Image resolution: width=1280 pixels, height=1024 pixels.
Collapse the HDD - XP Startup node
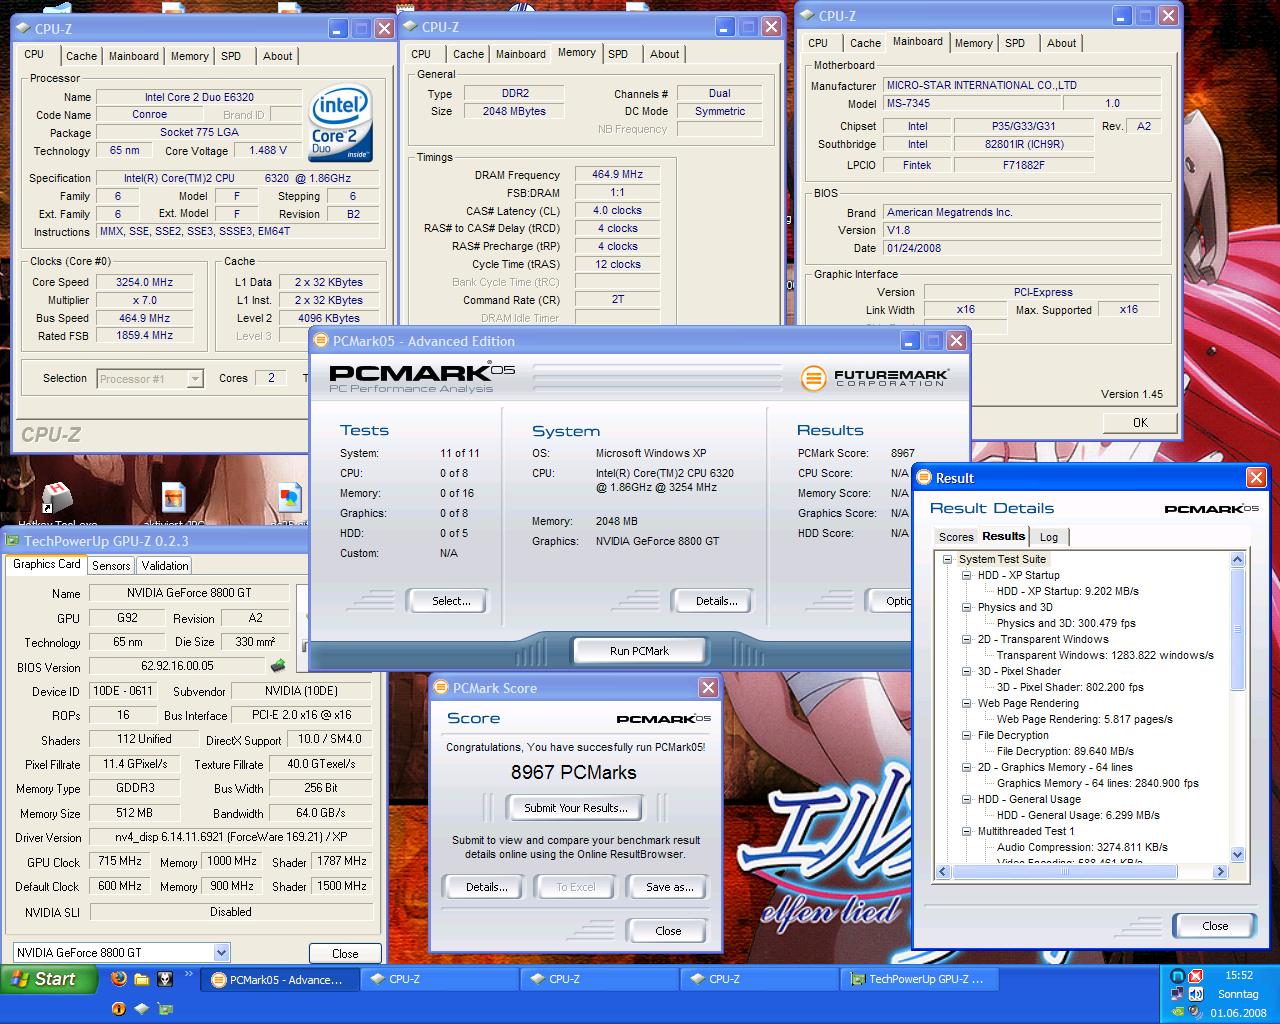(967, 575)
